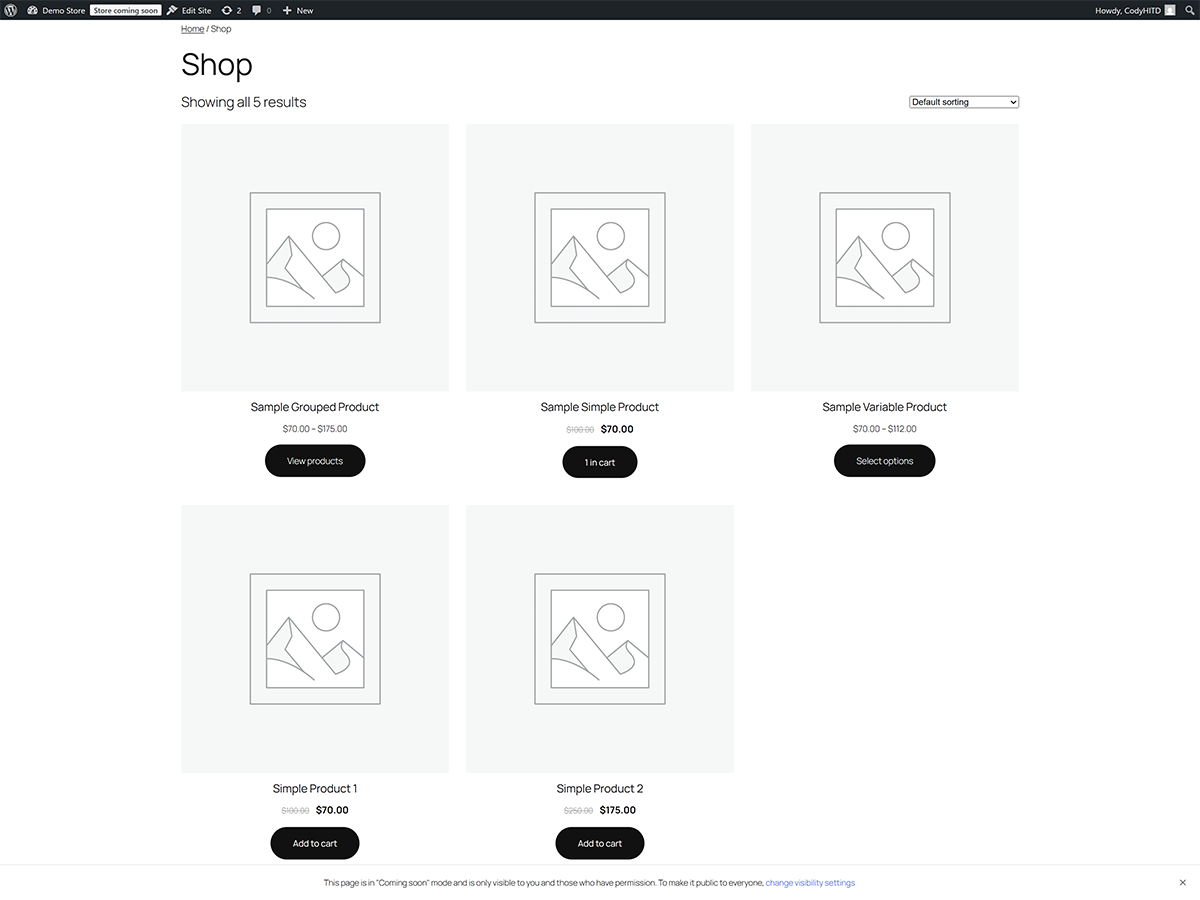Open change visibility settings link
This screenshot has height=900, width=1200.
point(810,882)
